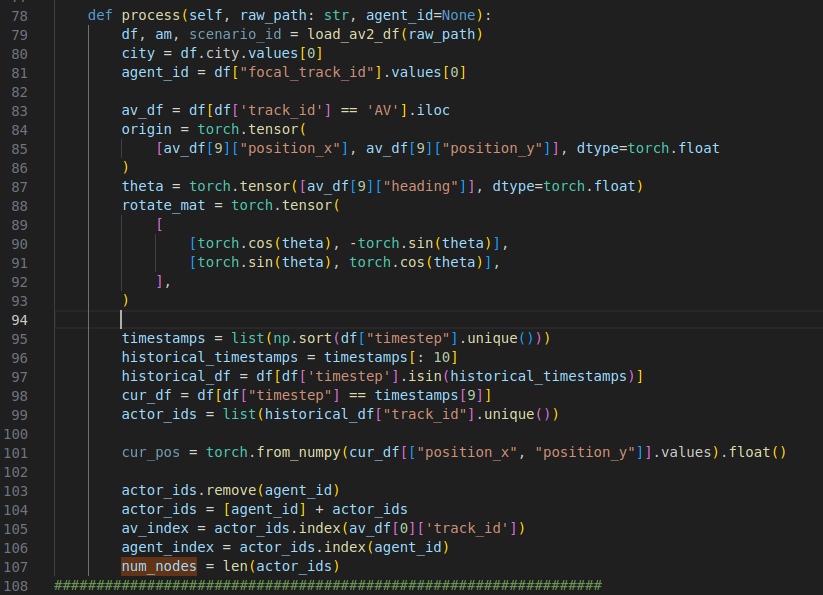
Task: Place cursor on empty line 94
Action: coord(300,319)
